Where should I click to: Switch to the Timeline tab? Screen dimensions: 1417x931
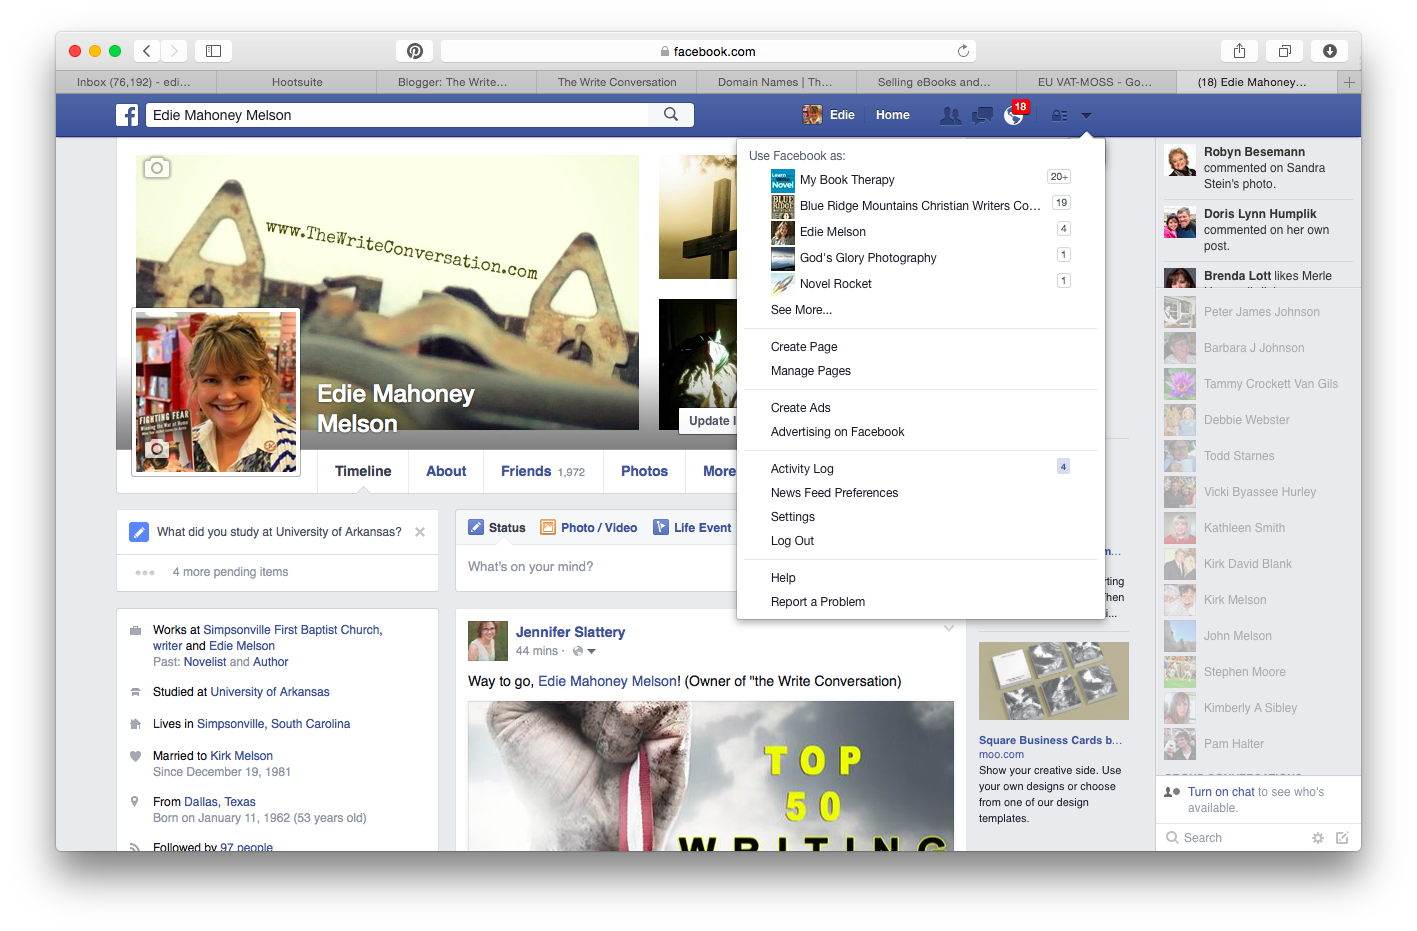click(x=363, y=471)
